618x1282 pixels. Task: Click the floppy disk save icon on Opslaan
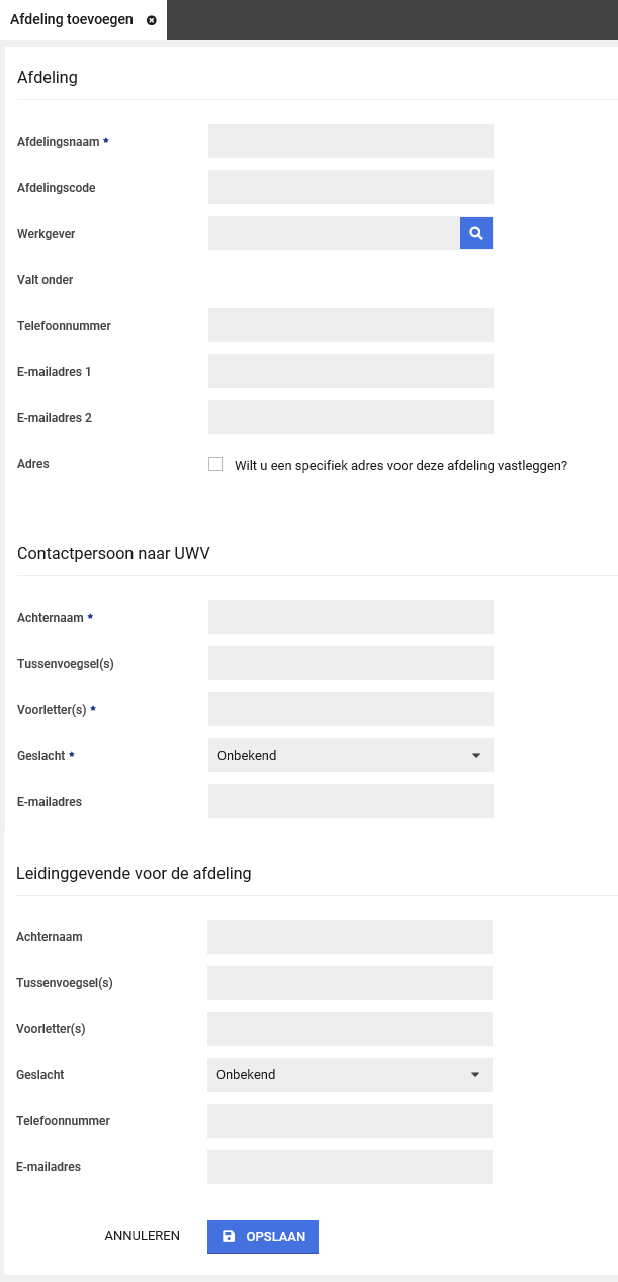pyautogui.click(x=229, y=1236)
